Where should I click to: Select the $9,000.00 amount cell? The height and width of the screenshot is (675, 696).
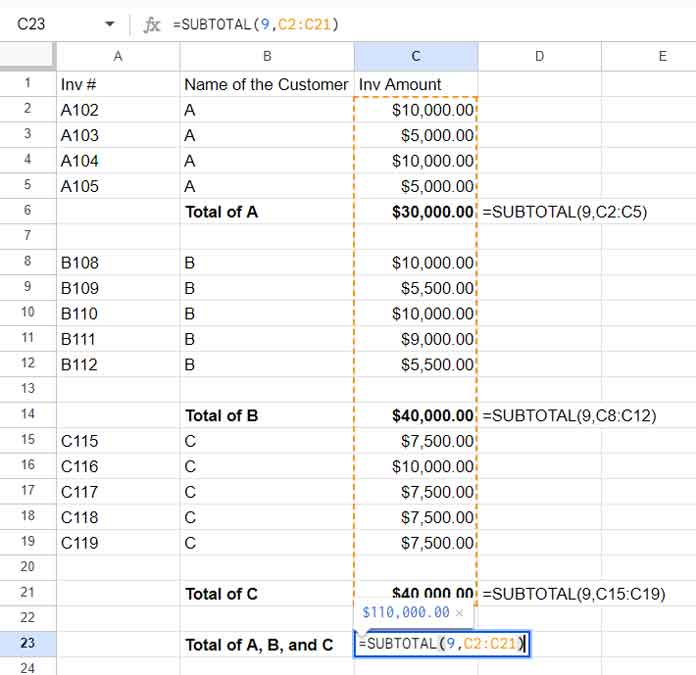coord(416,339)
